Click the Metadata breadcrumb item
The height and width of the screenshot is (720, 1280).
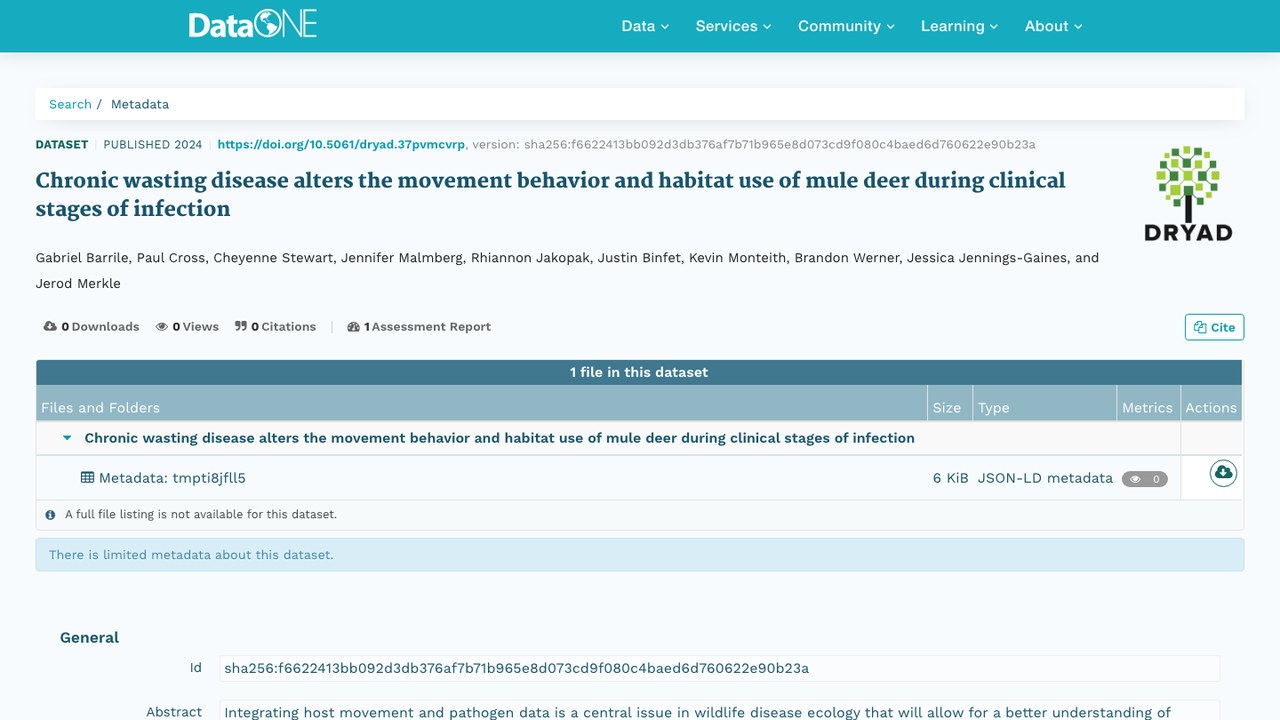140,104
